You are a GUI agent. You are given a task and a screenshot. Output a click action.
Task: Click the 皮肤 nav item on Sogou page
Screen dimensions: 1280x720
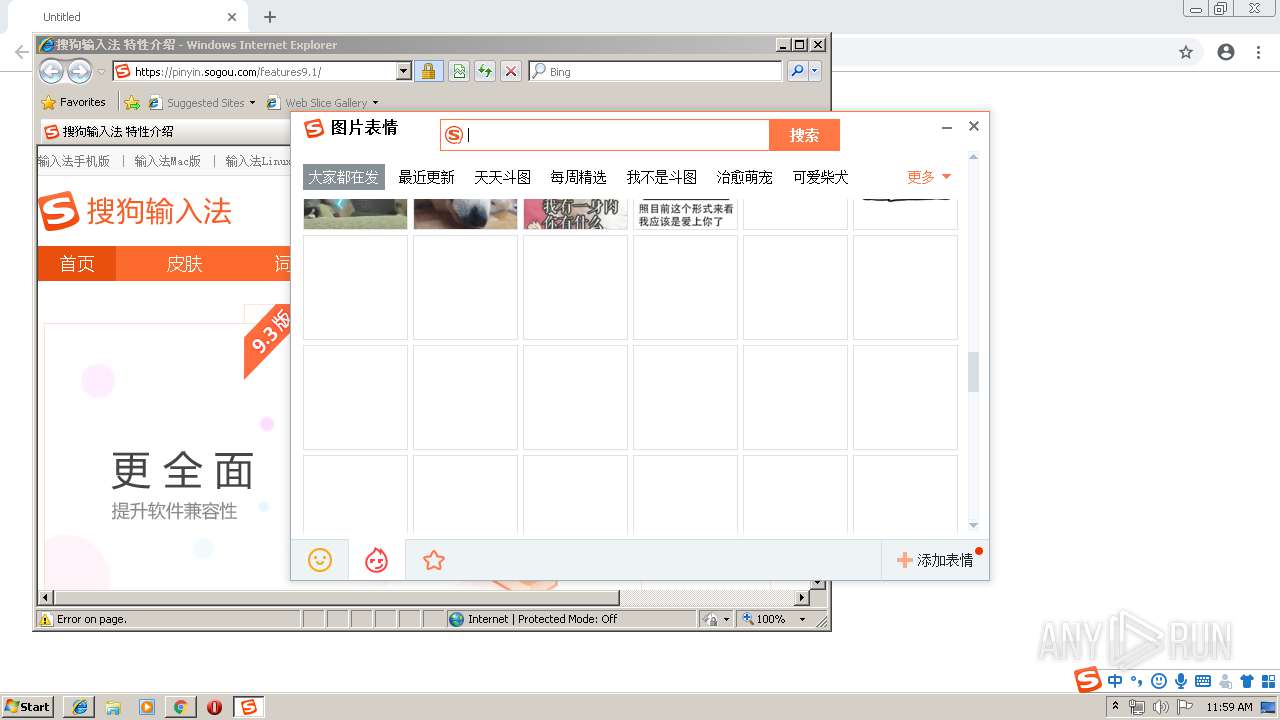pos(184,263)
